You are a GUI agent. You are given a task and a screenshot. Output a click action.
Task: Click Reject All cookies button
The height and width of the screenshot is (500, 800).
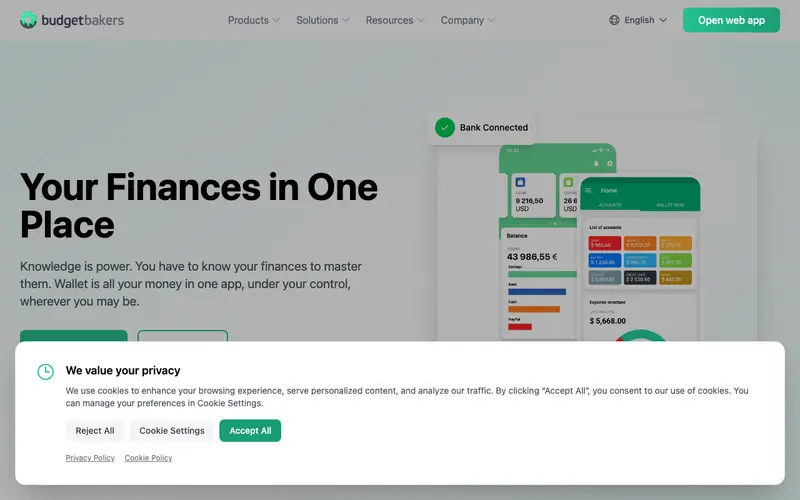[95, 431]
